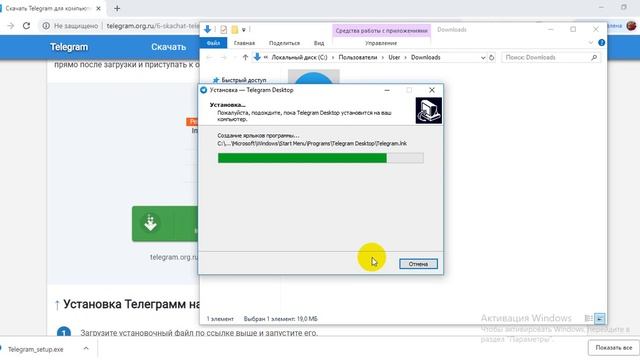640x360 pixels.
Task: Click browser forward arrow button
Action: pyautogui.click(x=11, y=26)
